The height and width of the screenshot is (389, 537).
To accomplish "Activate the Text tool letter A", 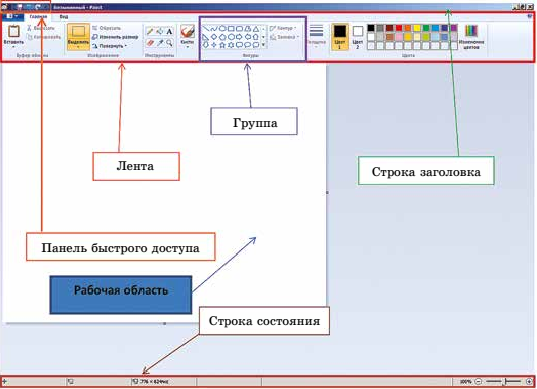I will coord(169,32).
